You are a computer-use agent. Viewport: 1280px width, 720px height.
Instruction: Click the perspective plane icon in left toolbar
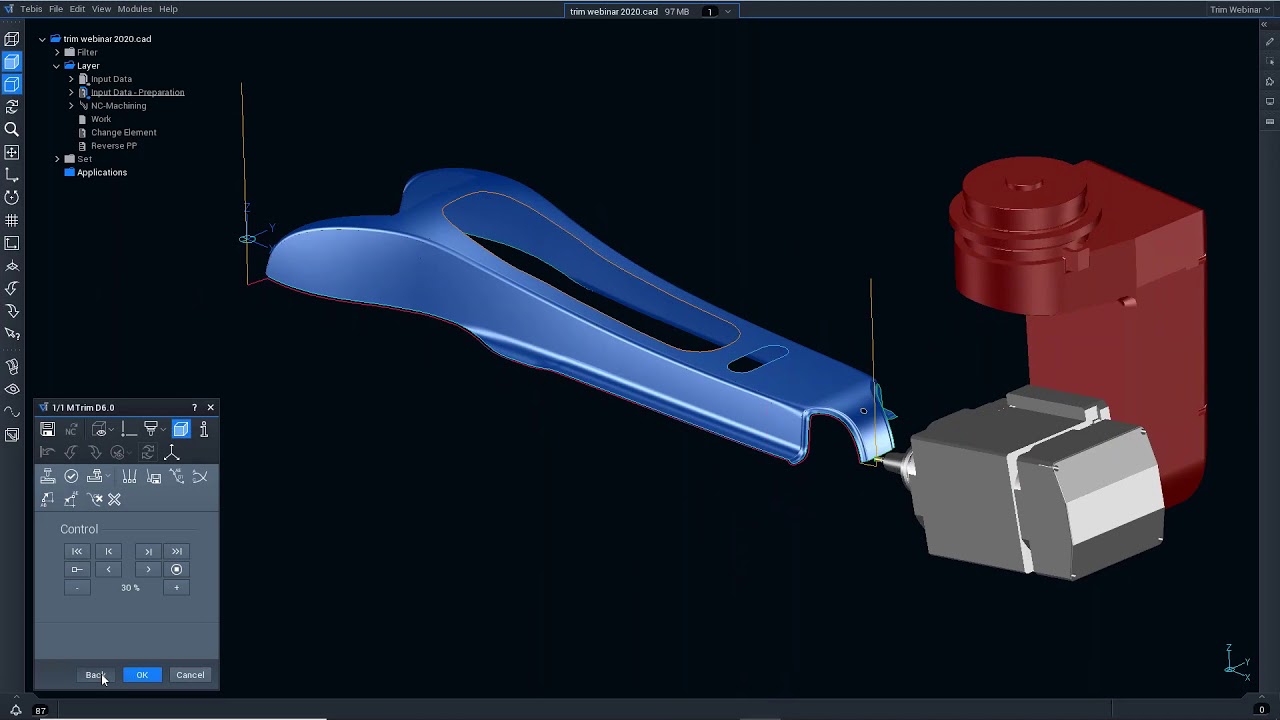pos(12,266)
